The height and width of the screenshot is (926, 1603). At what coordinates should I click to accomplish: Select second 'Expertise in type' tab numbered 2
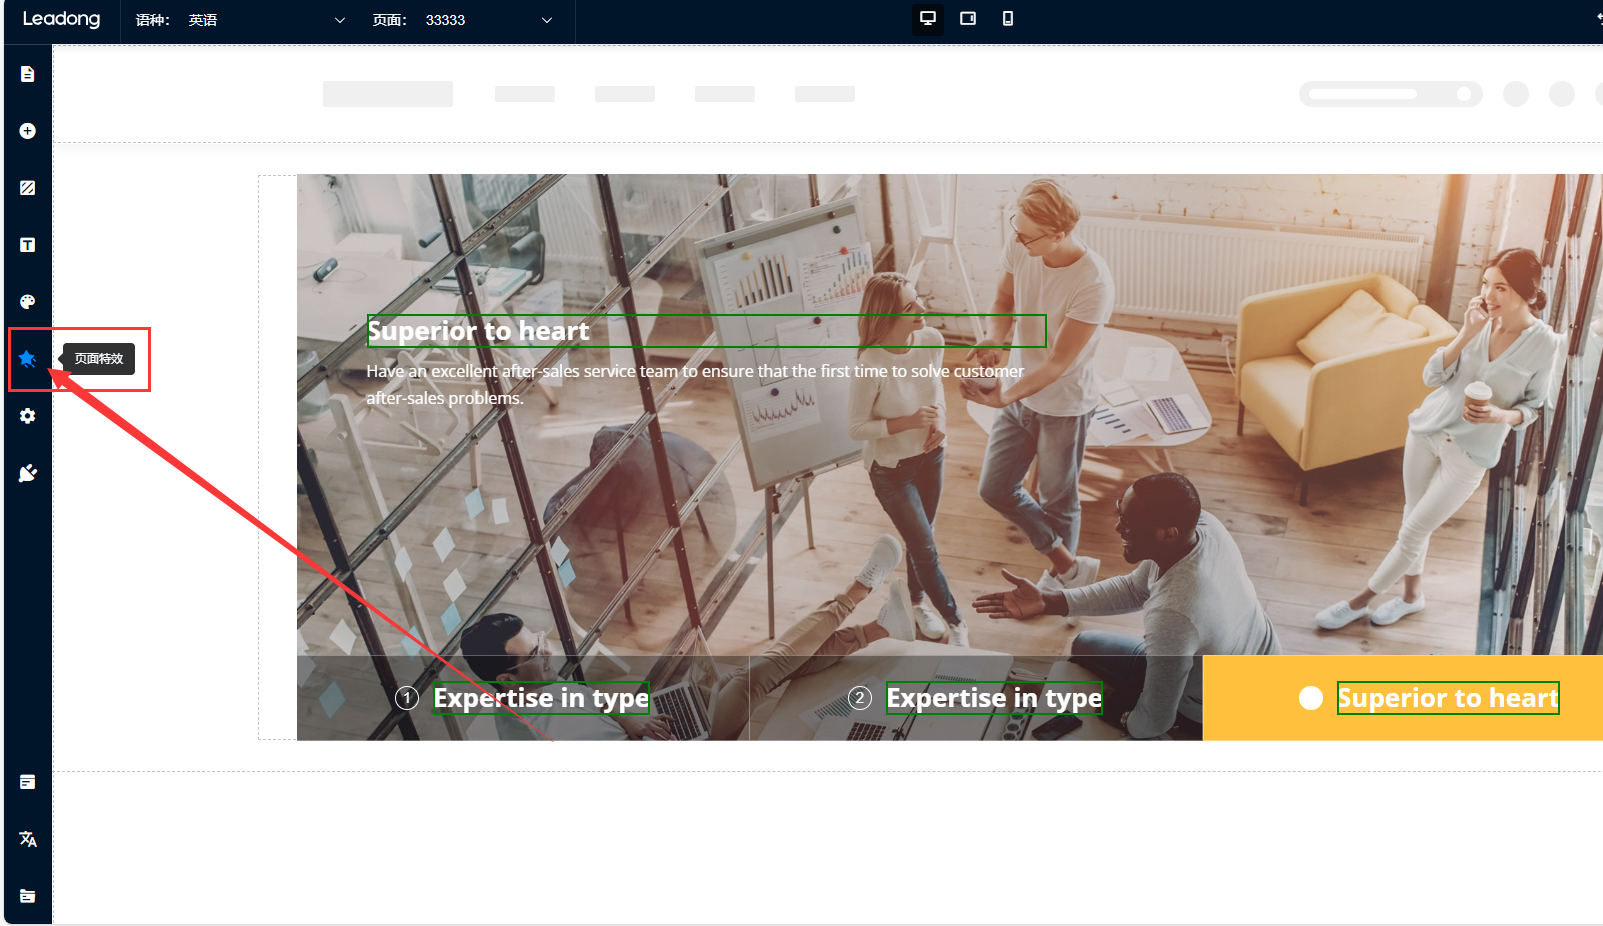[x=976, y=698]
